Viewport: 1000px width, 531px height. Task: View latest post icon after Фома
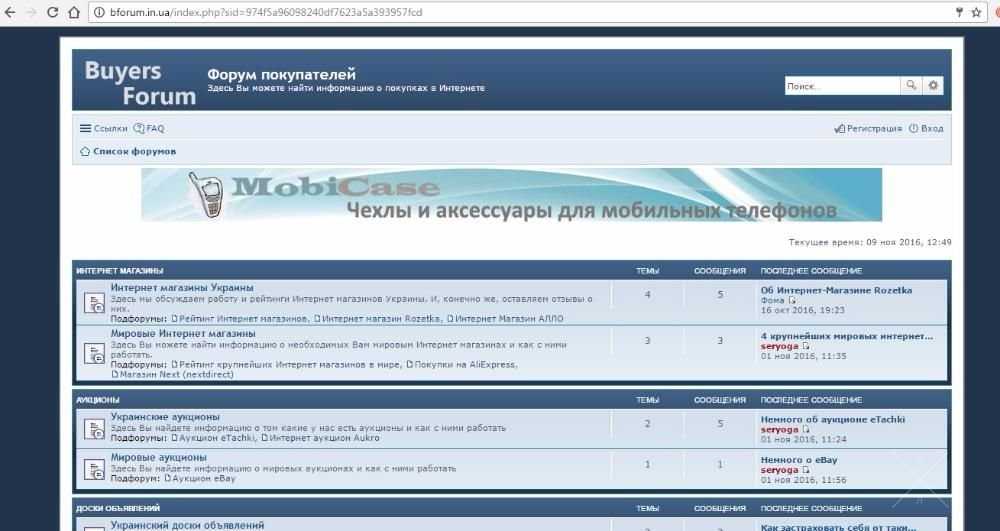pos(791,300)
